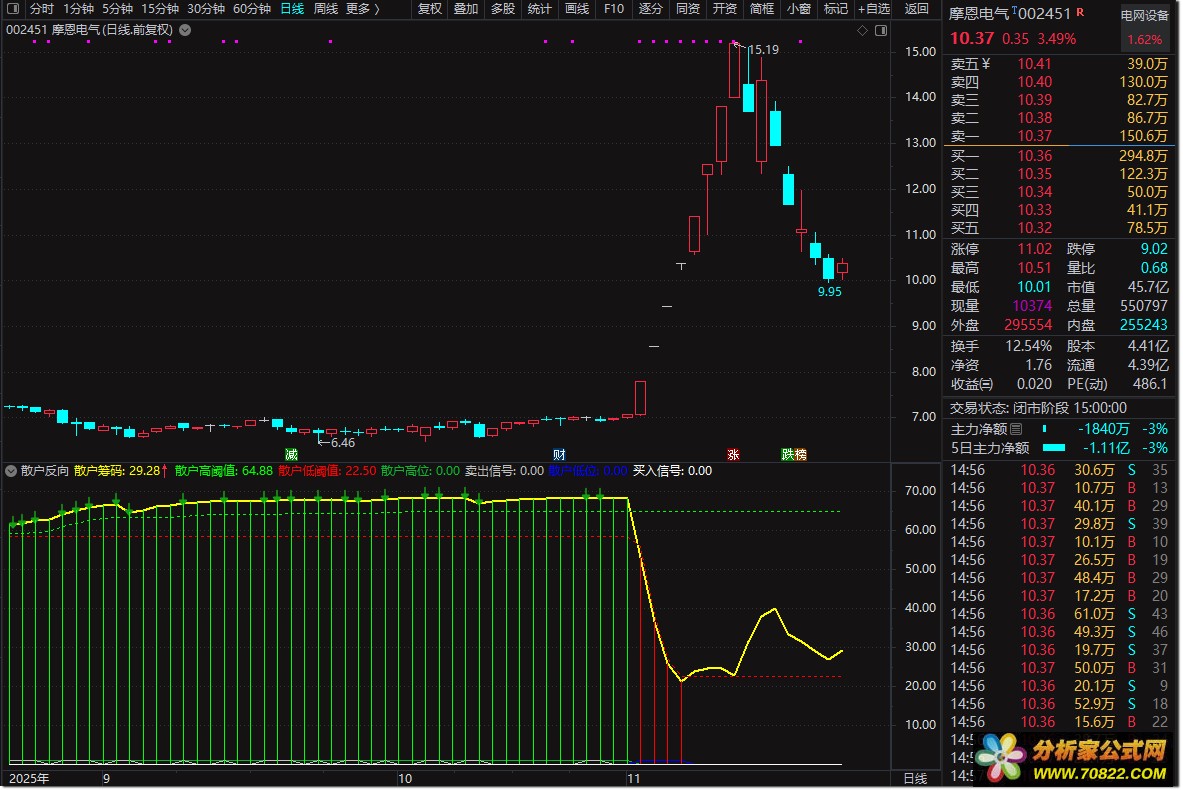Select the 60分钟 period tab
Image resolution: width=1183 pixels, height=790 pixels.
pyautogui.click(x=252, y=8)
